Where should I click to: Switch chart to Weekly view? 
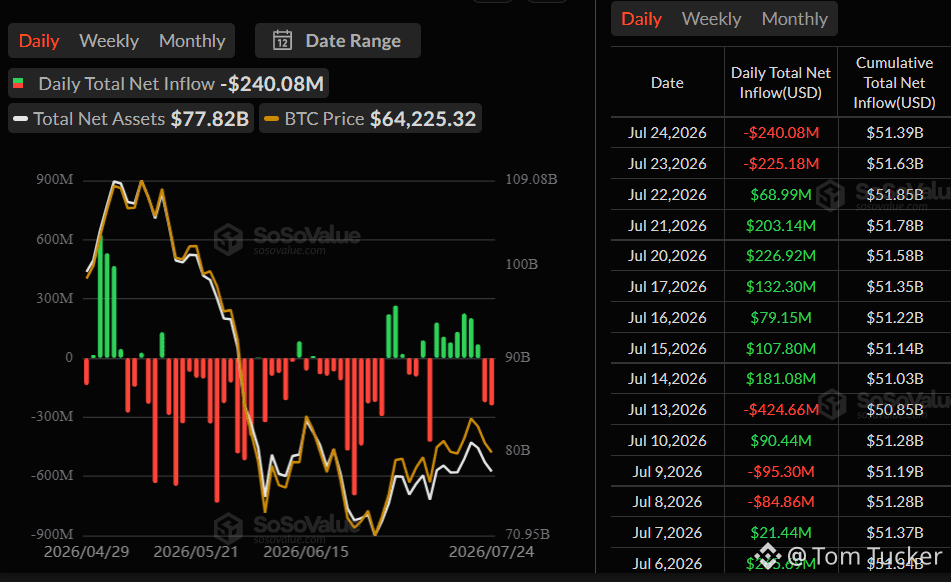tap(109, 41)
